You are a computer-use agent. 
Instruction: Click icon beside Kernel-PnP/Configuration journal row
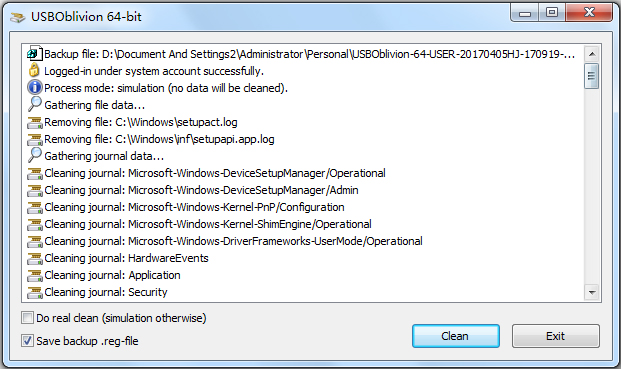[x=34, y=207]
